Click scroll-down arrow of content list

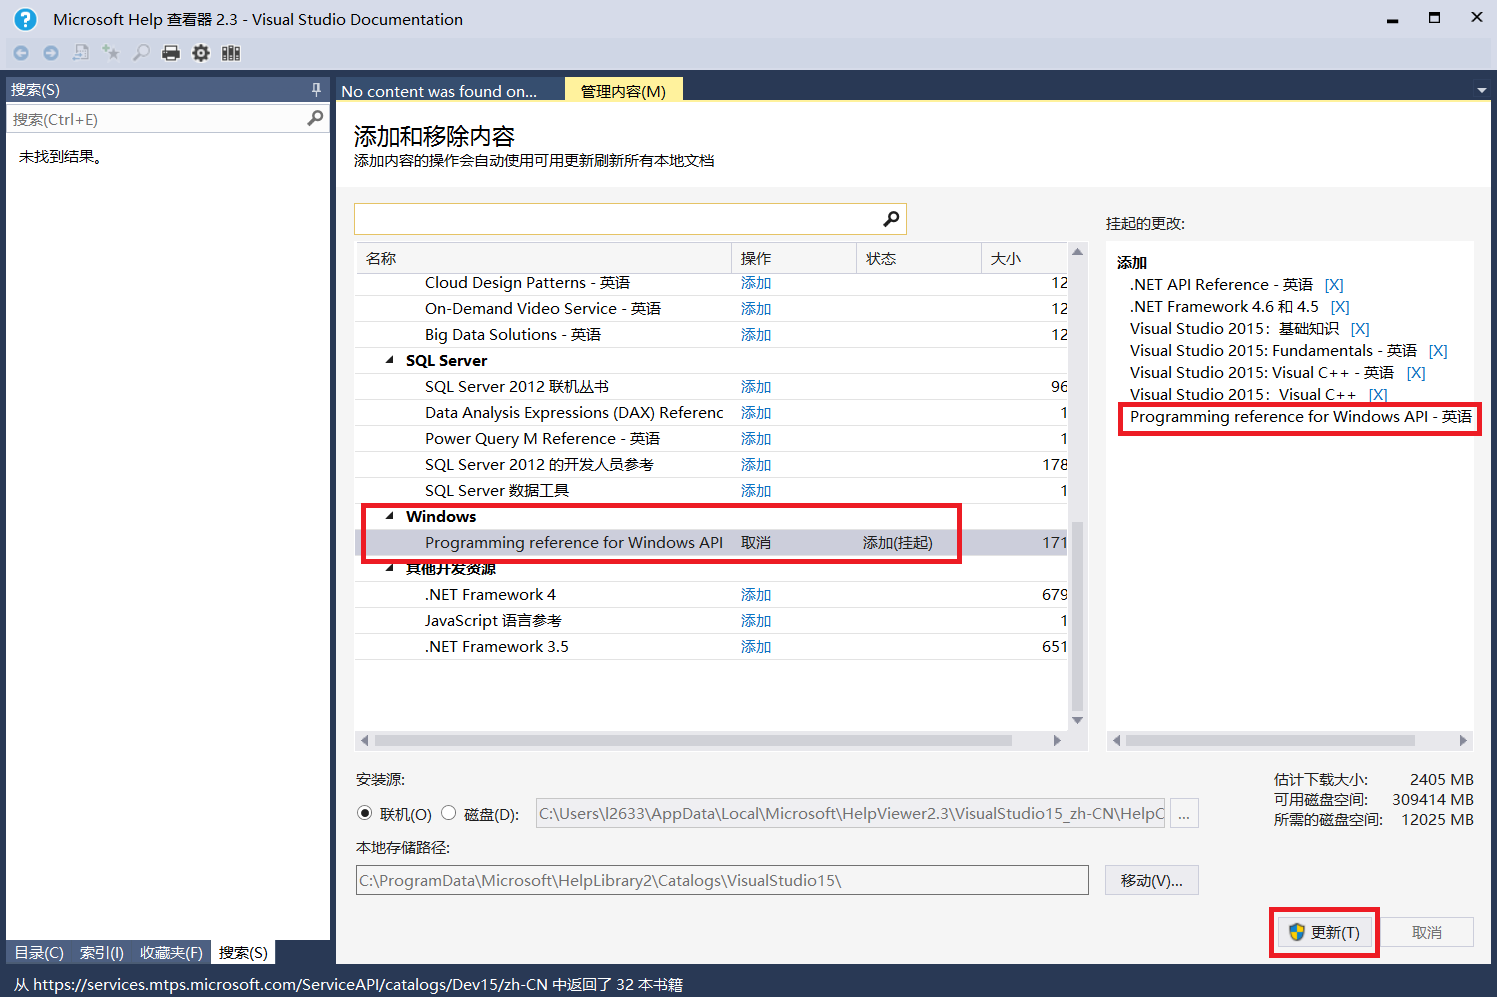click(x=1077, y=720)
